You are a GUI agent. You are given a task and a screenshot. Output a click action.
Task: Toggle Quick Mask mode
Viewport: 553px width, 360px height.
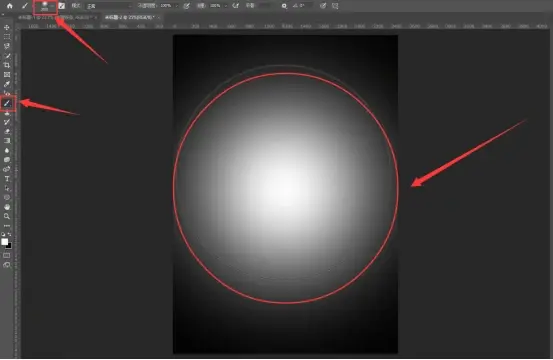[x=7, y=255]
